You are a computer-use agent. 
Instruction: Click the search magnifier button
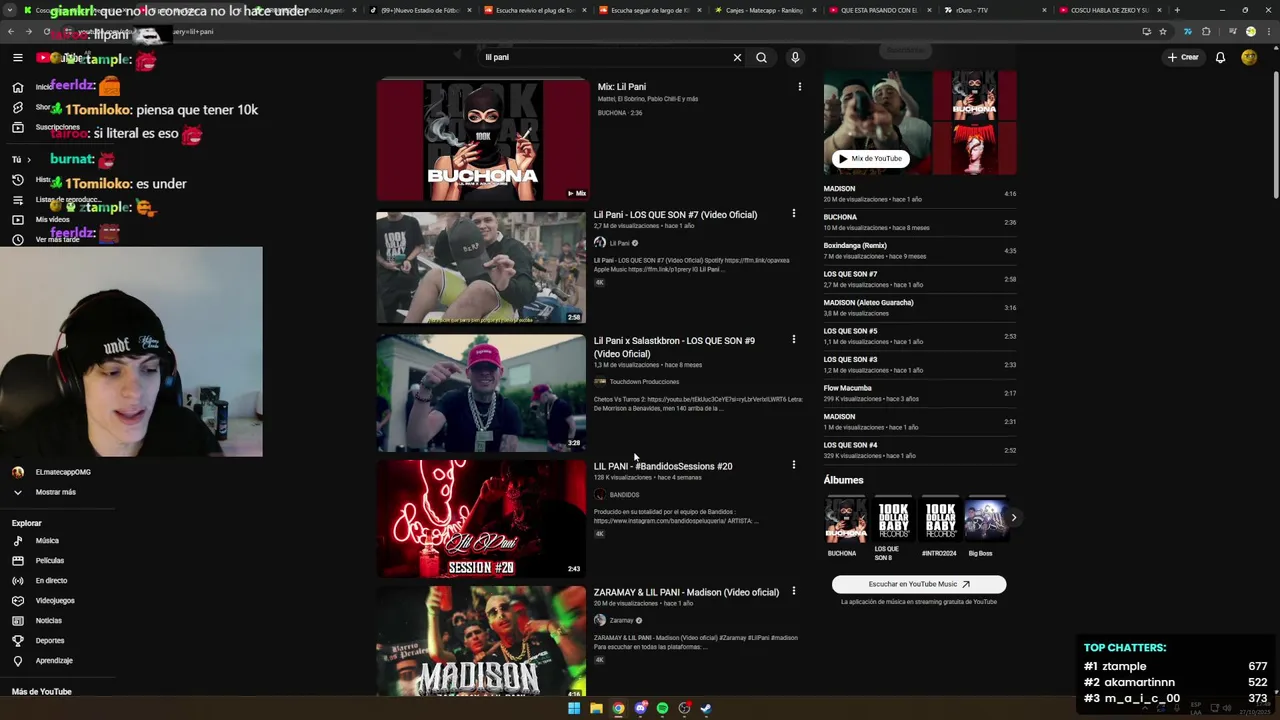761,57
